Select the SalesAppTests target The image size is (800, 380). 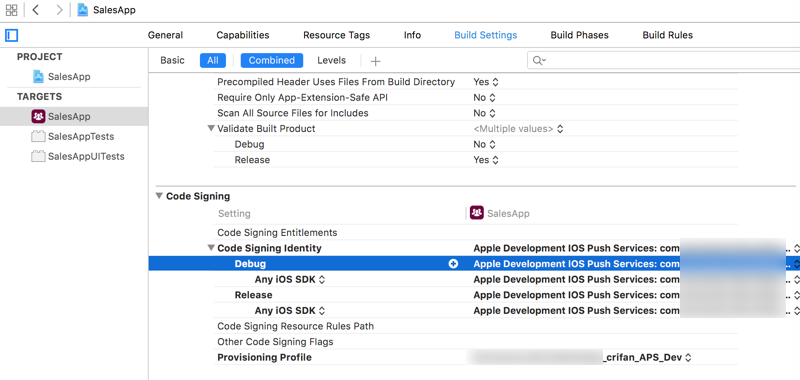tap(72, 137)
